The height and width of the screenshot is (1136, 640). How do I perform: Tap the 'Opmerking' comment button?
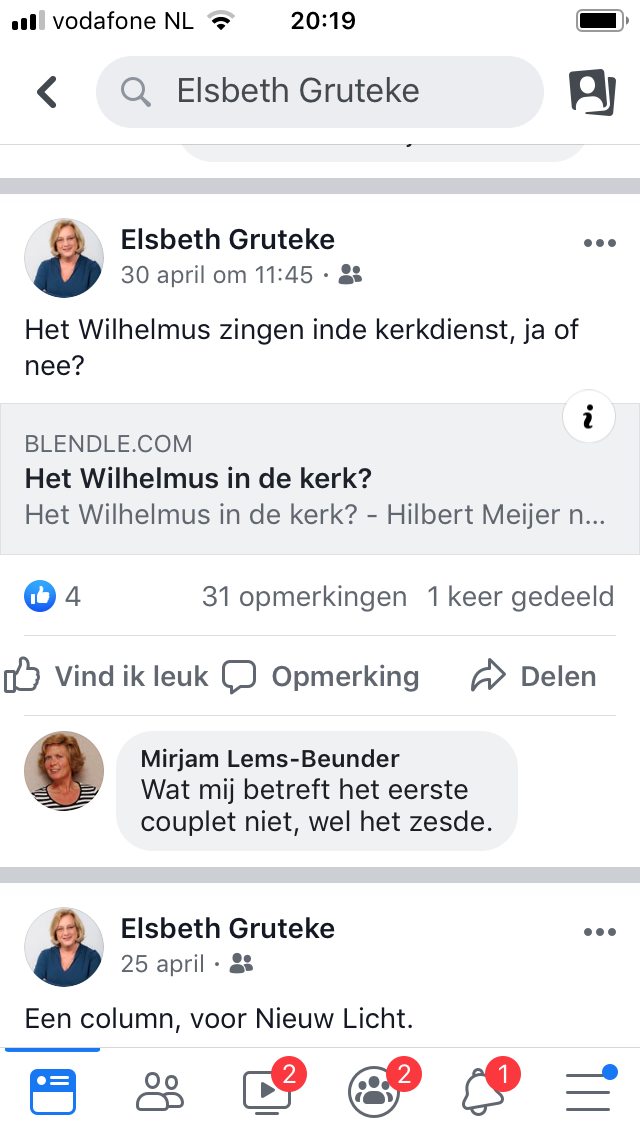point(320,677)
